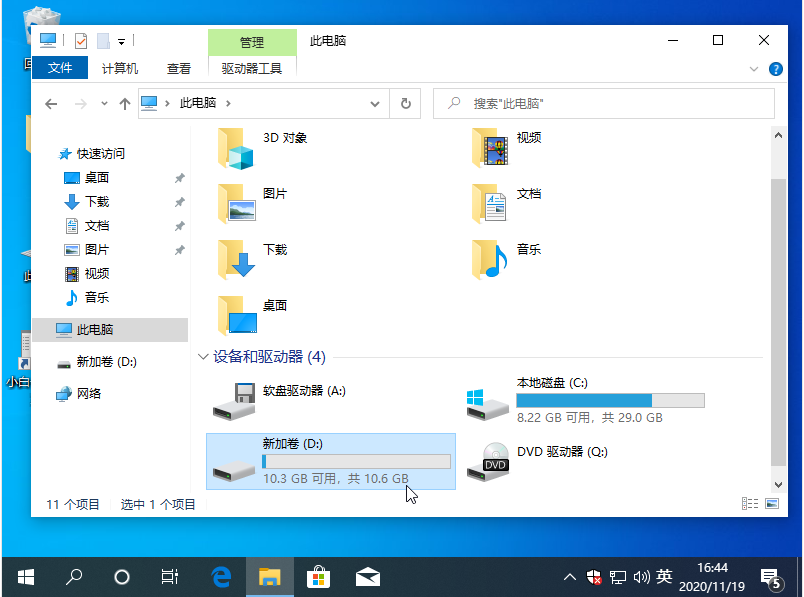Screen dimensions: 804x597
Task: Click inside the 搜索此电脑 search box
Action: coord(600,103)
